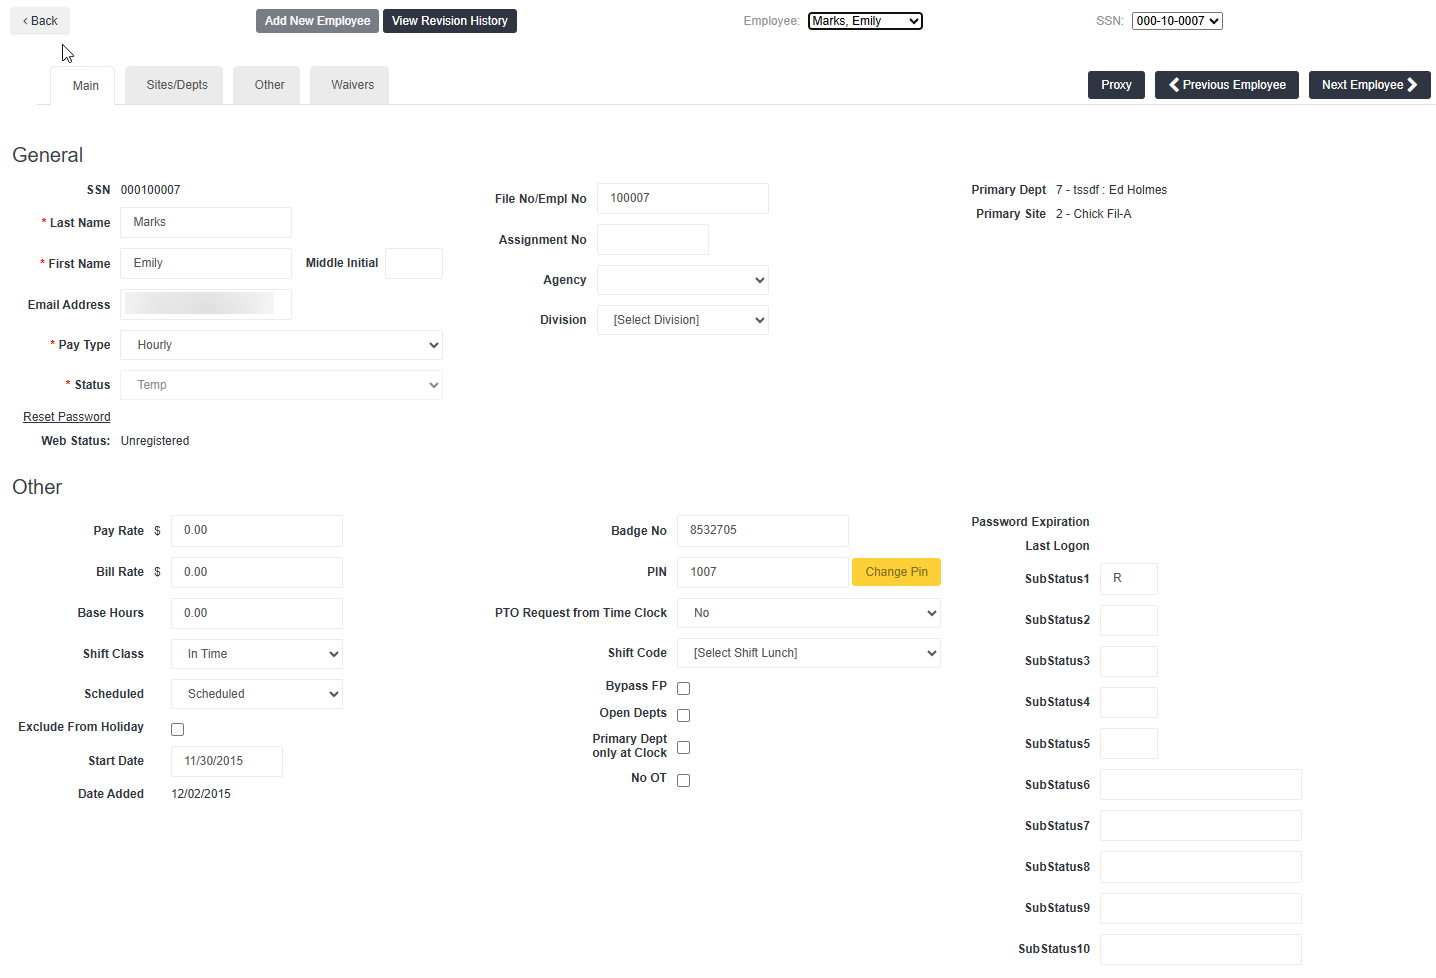
Task: Click the Proxy button
Action: pyautogui.click(x=1116, y=85)
